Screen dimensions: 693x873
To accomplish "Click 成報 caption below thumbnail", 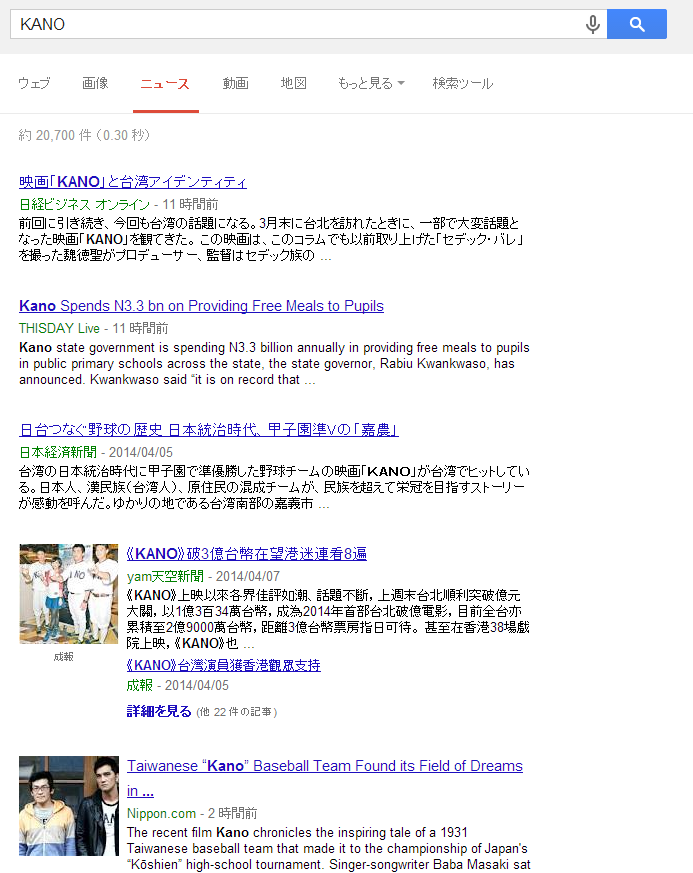I will click(63, 657).
